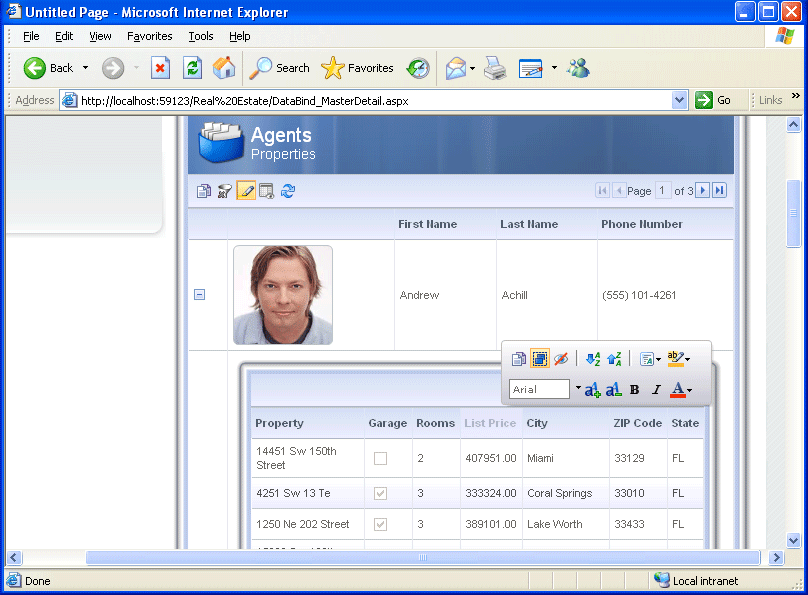The width and height of the screenshot is (808, 595).
Task: Toggle the Garage checkbox for 1250 Ne 202 Street
Action: pyautogui.click(x=380, y=524)
